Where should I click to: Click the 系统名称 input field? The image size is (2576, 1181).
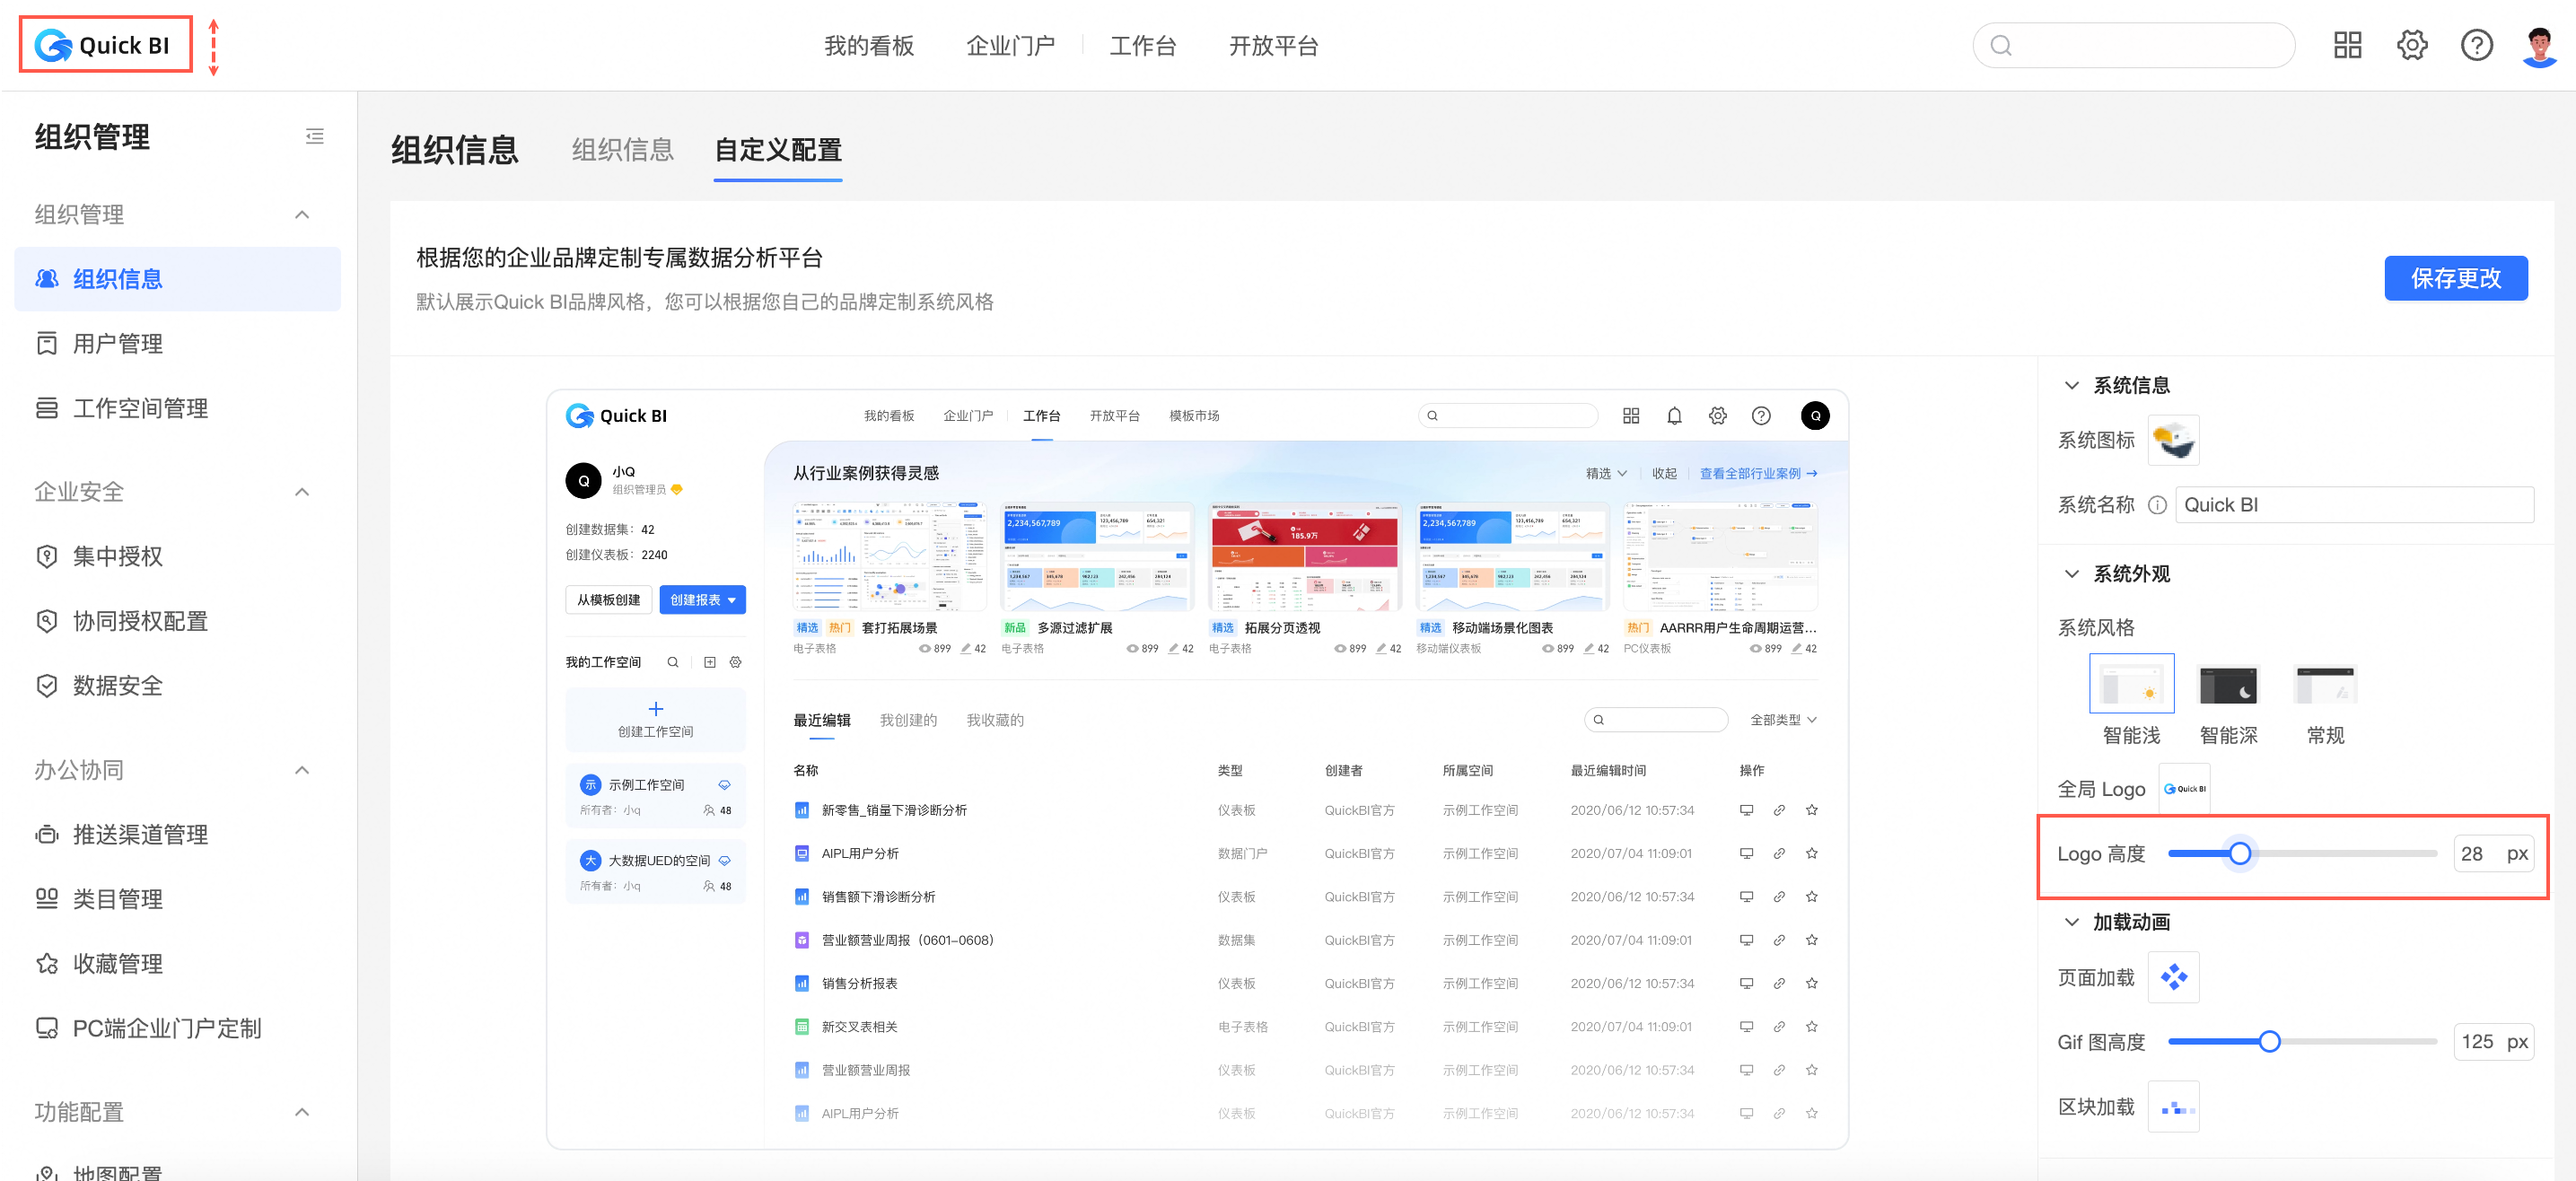pyautogui.click(x=2354, y=505)
